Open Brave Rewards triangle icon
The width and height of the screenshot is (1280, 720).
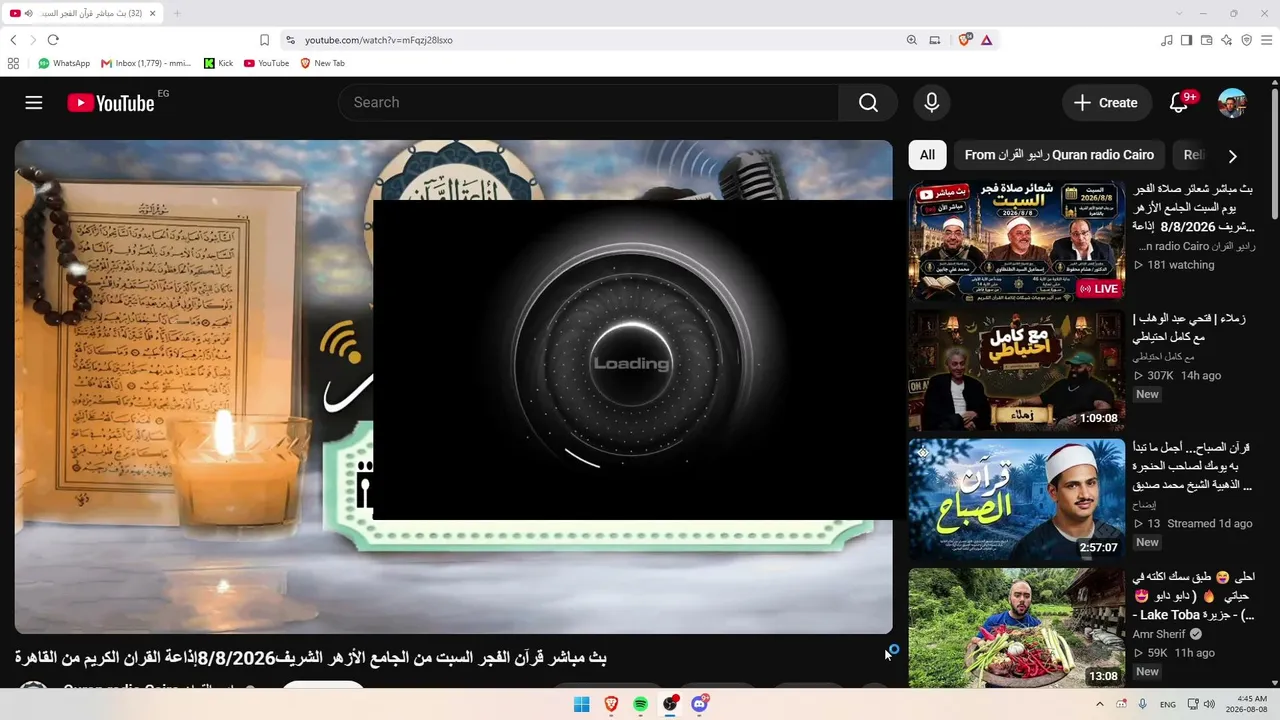[986, 40]
